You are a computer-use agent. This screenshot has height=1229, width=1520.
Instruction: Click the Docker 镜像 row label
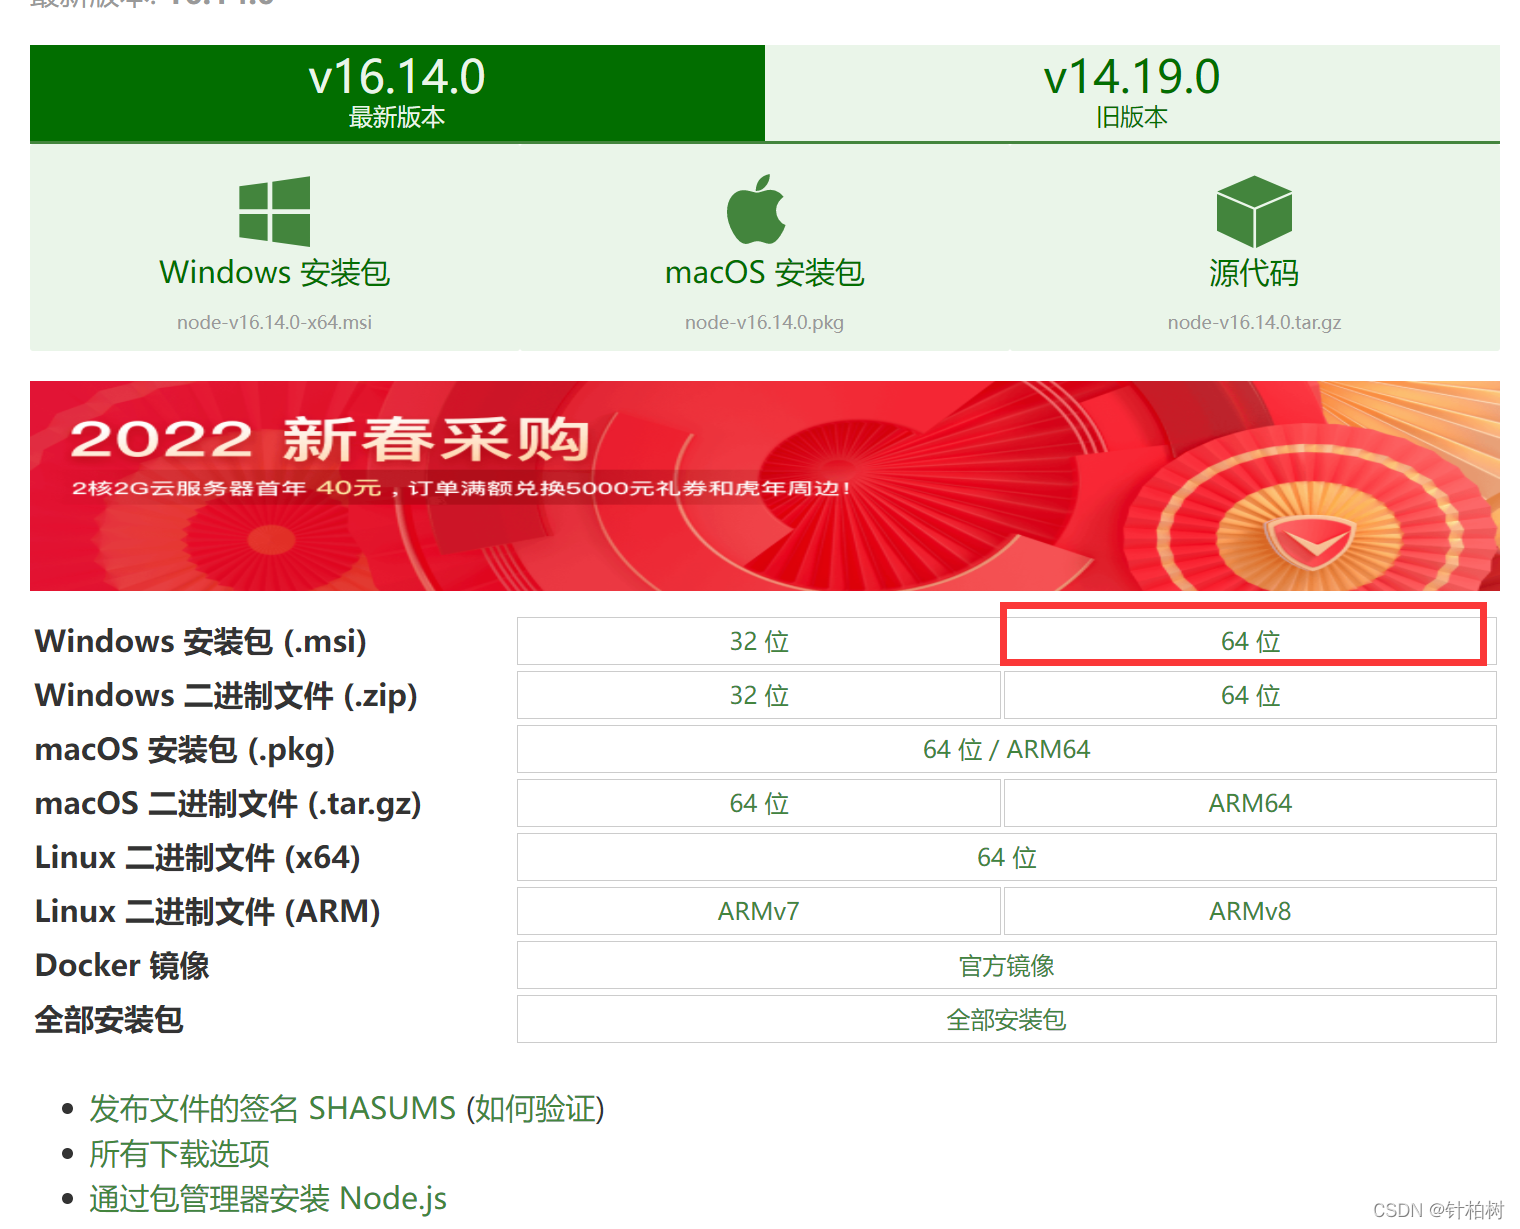(122, 965)
